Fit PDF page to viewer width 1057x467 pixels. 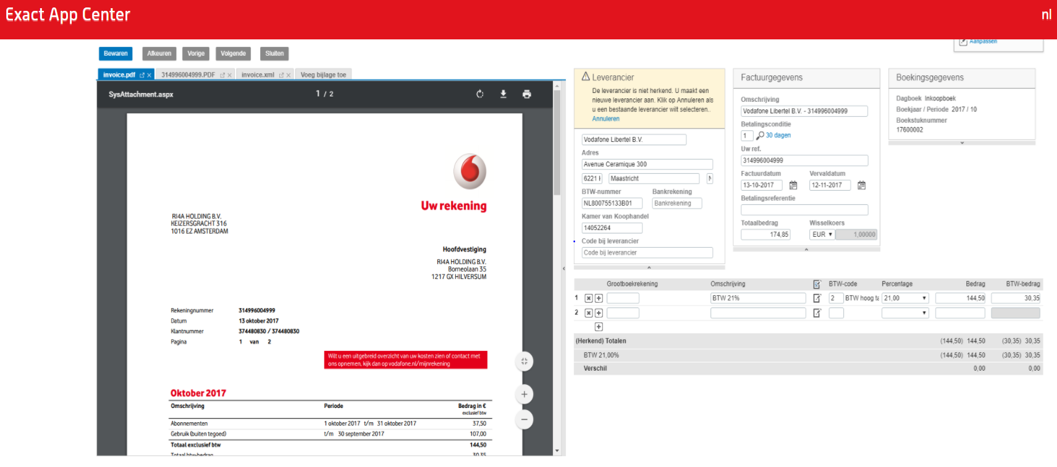click(x=524, y=361)
